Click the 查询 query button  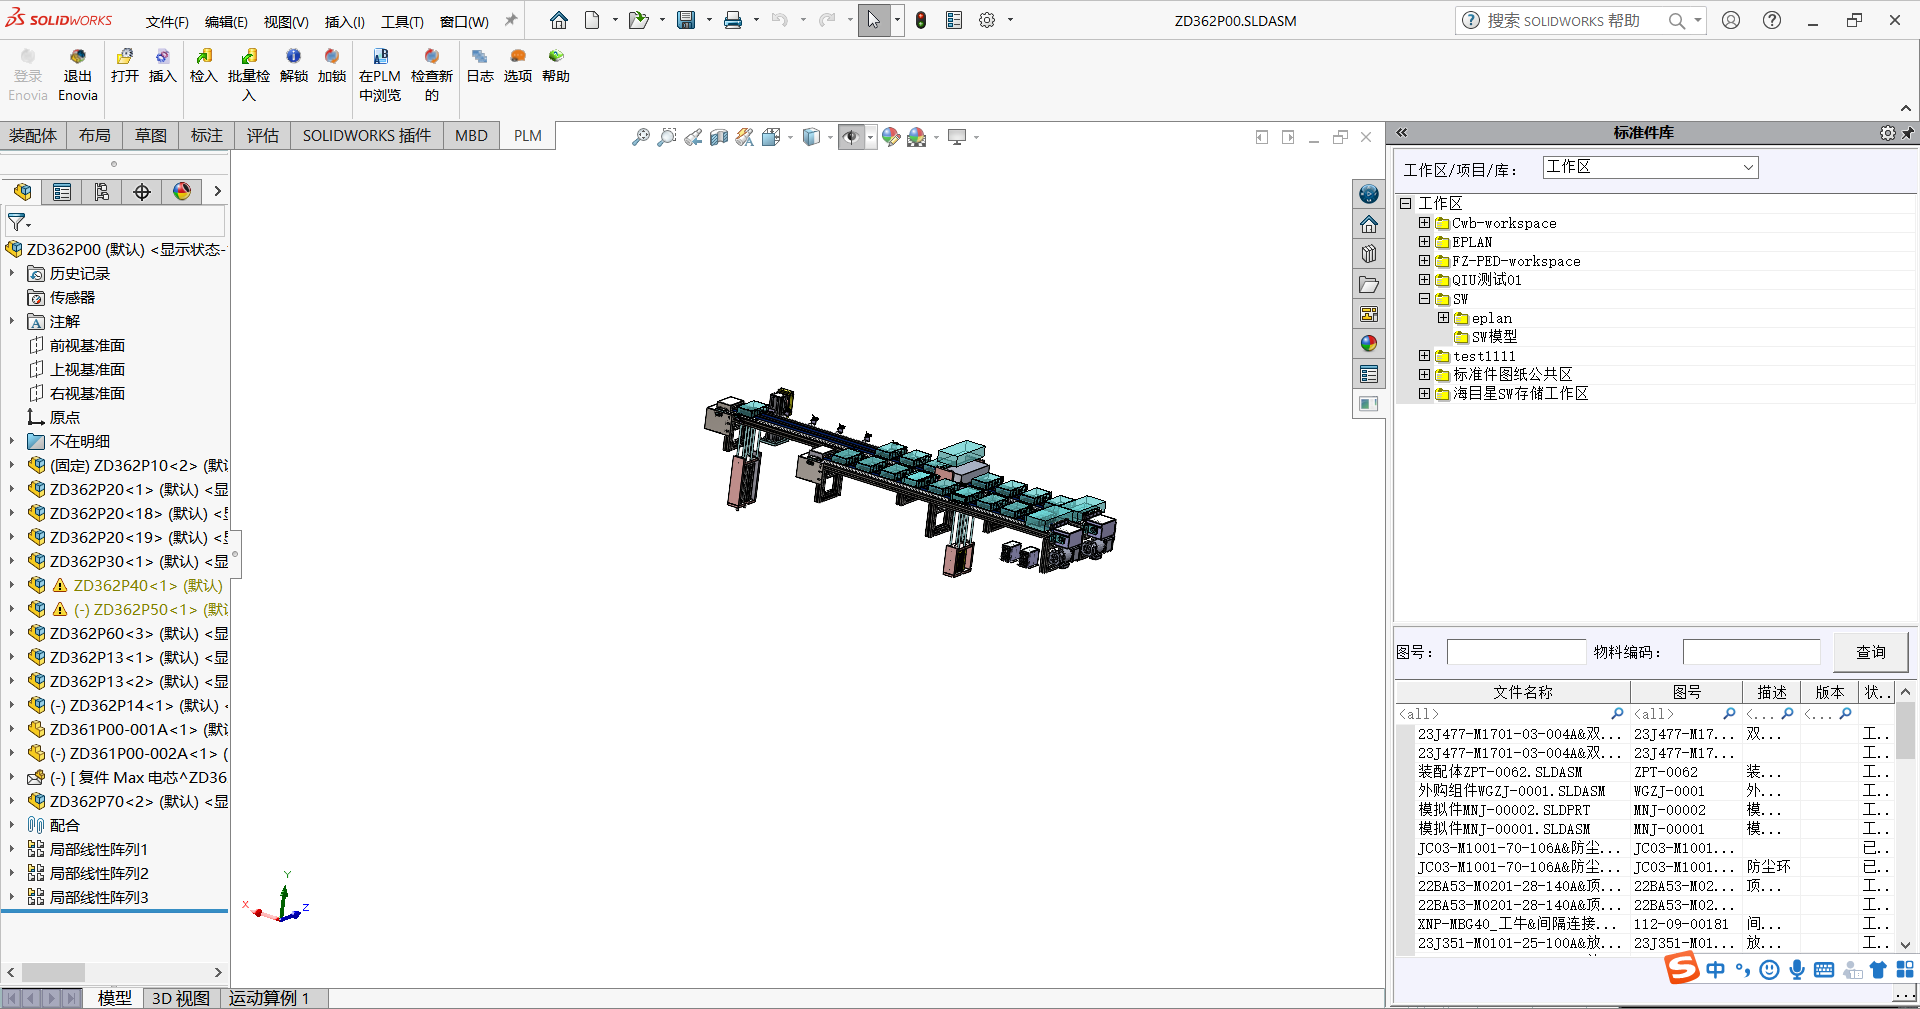[x=1869, y=652]
